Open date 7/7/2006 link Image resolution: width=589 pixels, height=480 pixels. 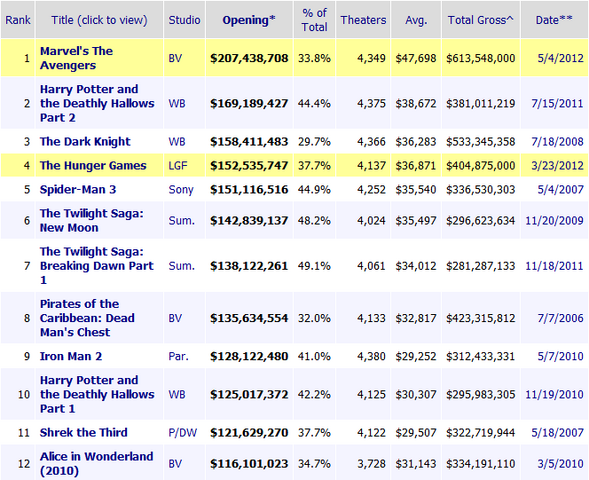560,318
